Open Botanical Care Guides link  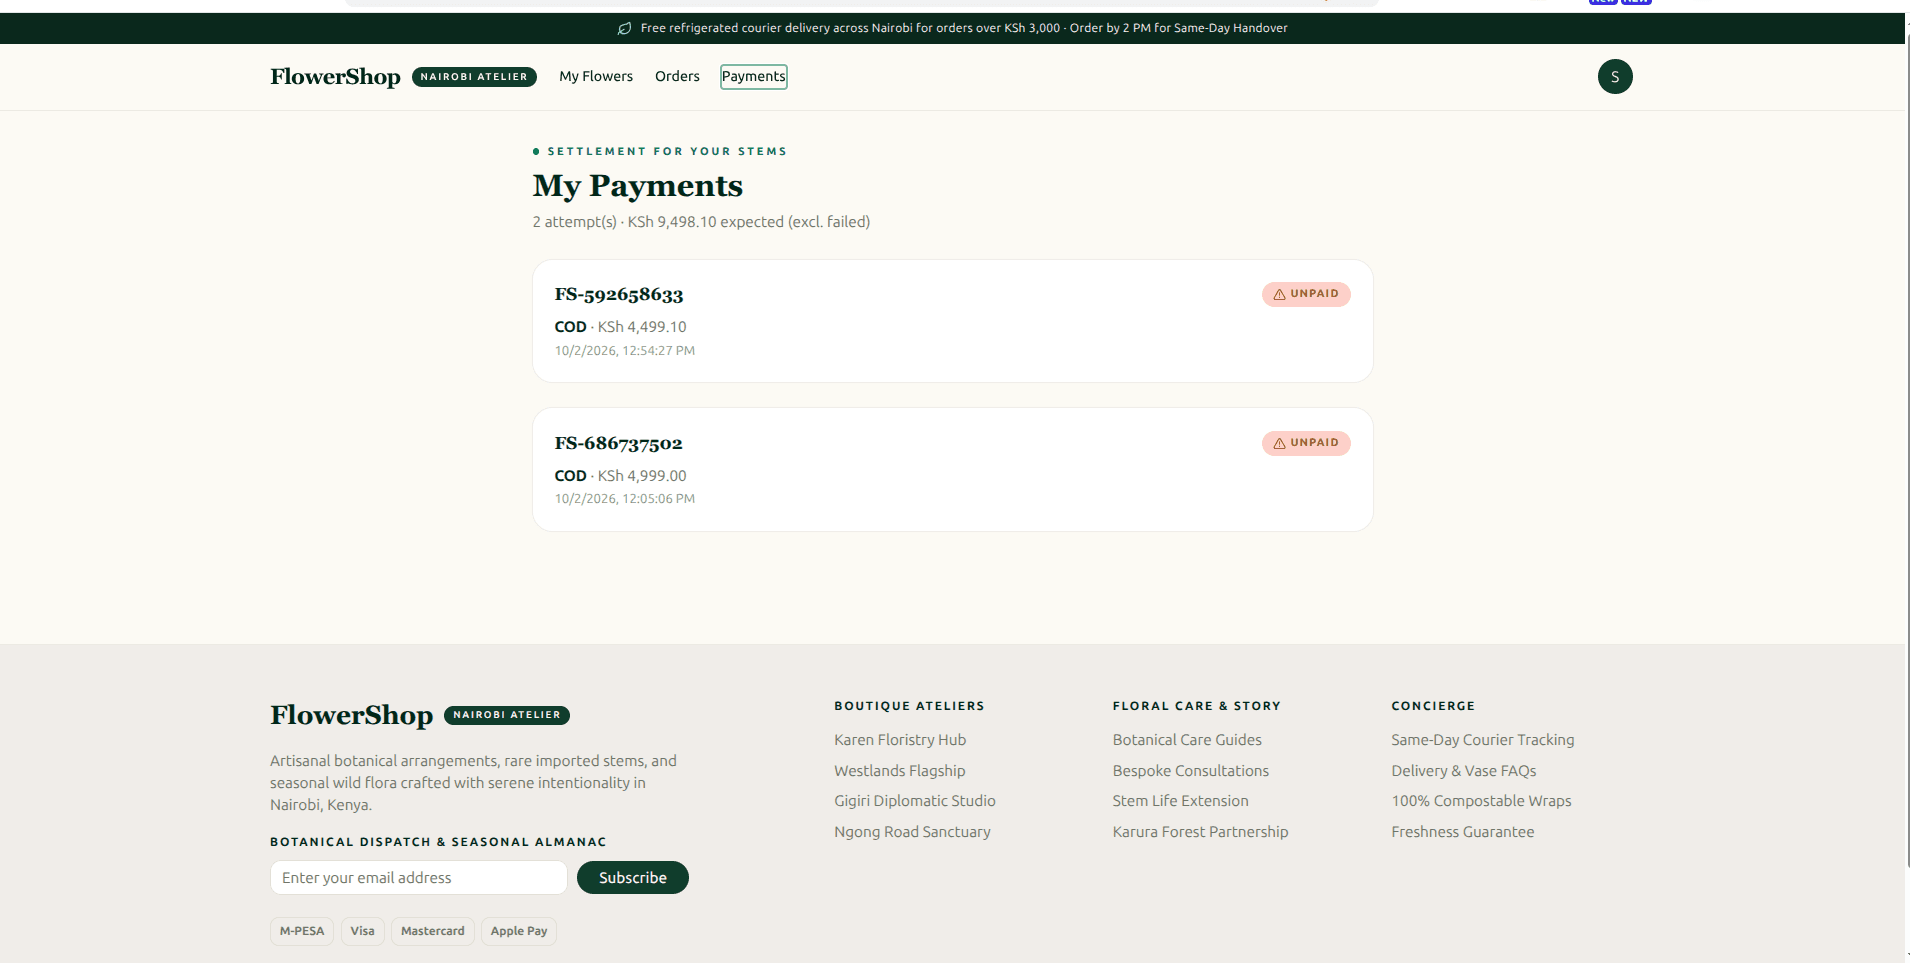click(1187, 740)
